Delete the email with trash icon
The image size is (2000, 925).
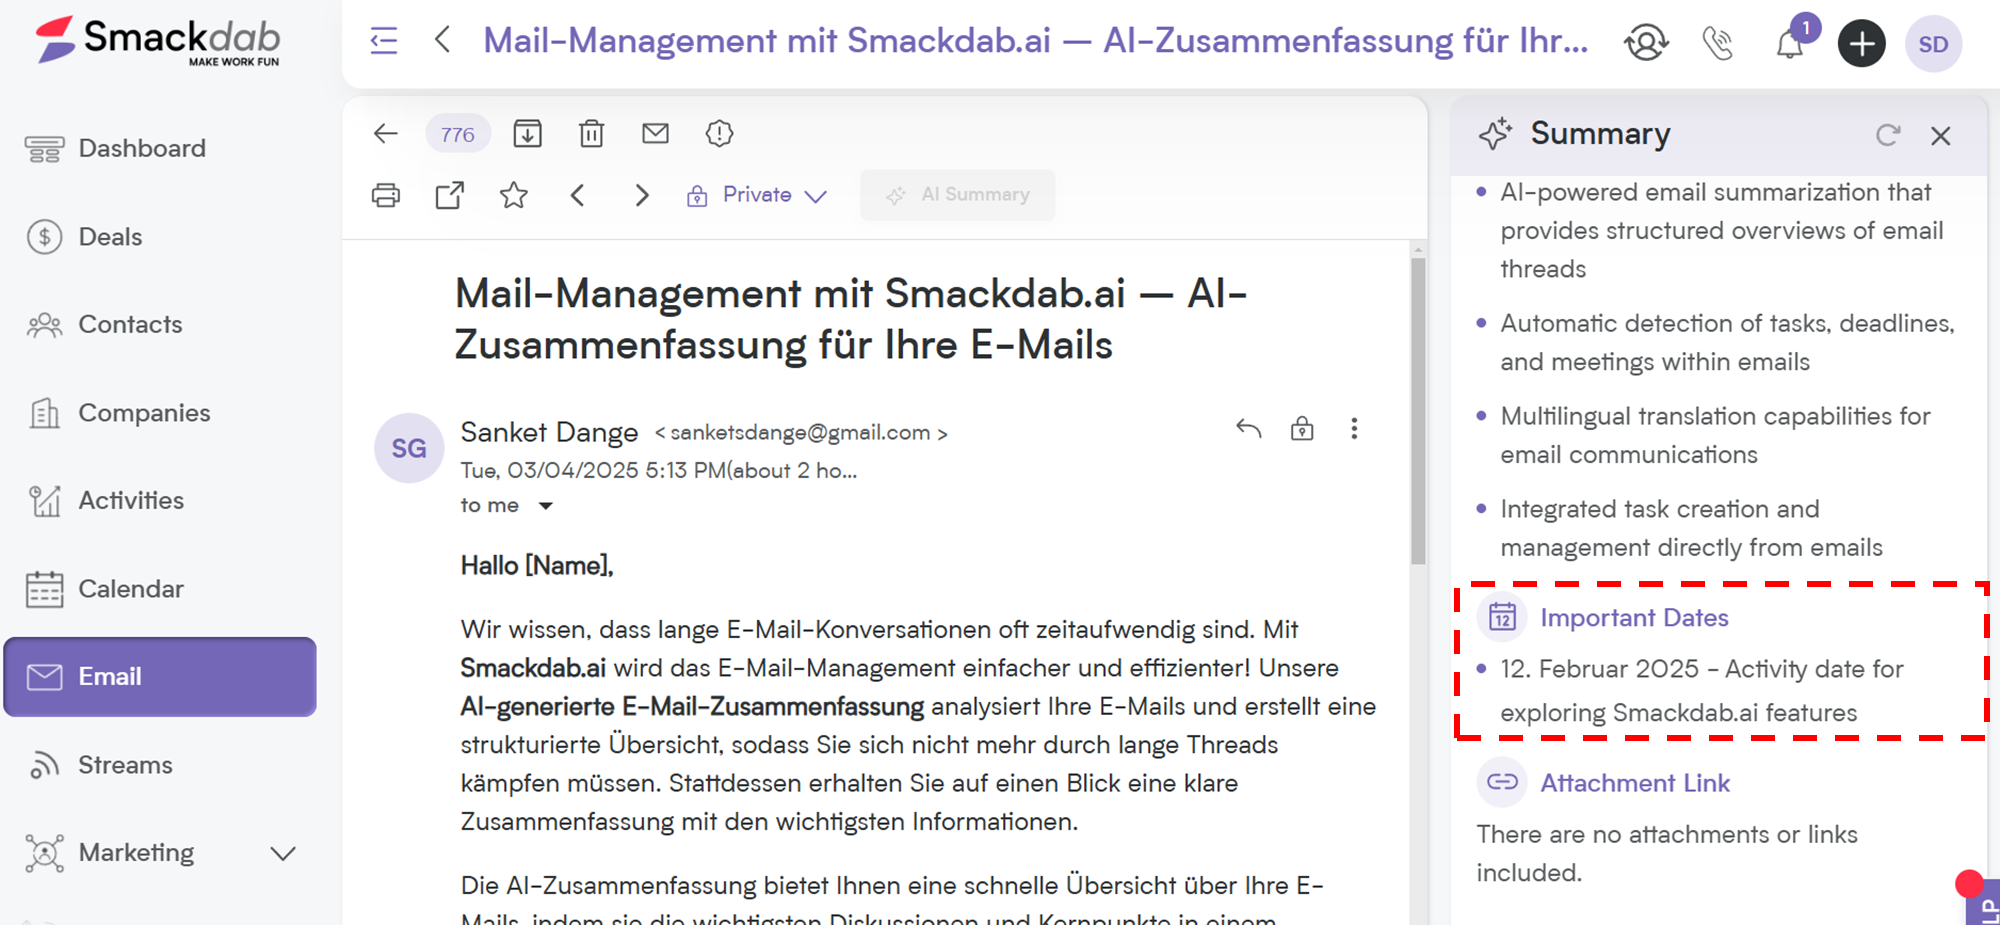click(x=591, y=133)
